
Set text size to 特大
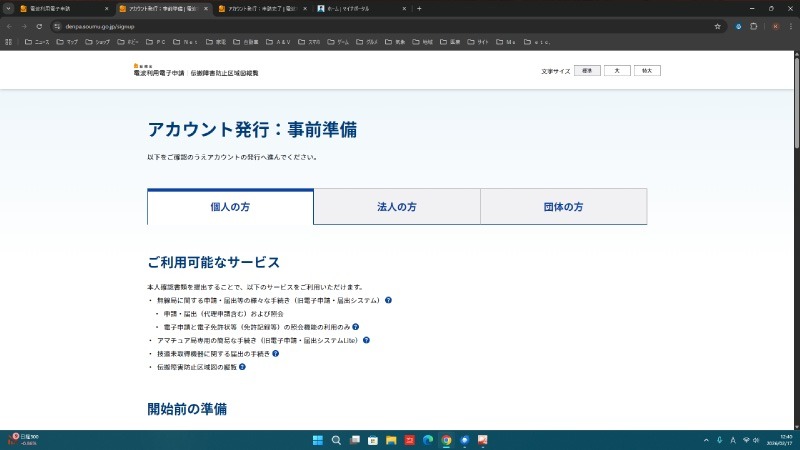[648, 71]
